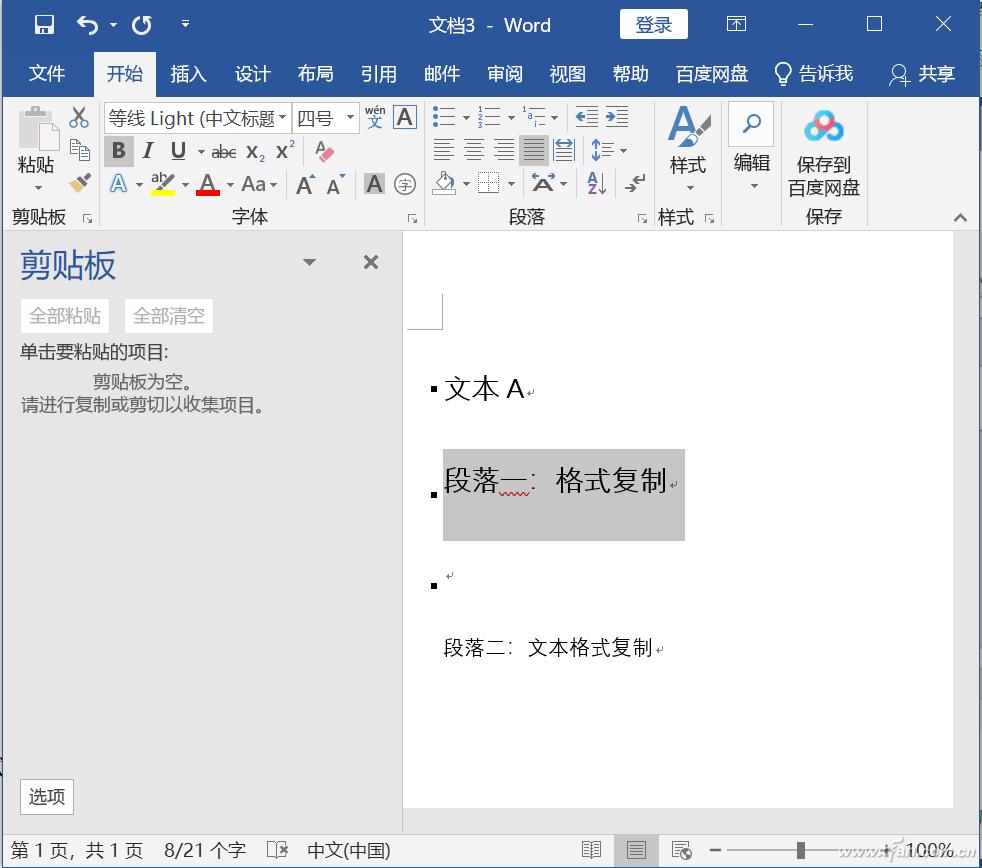Screen dimensions: 982x868
Task: Click the 登录 sign-in button
Action: tap(653, 24)
